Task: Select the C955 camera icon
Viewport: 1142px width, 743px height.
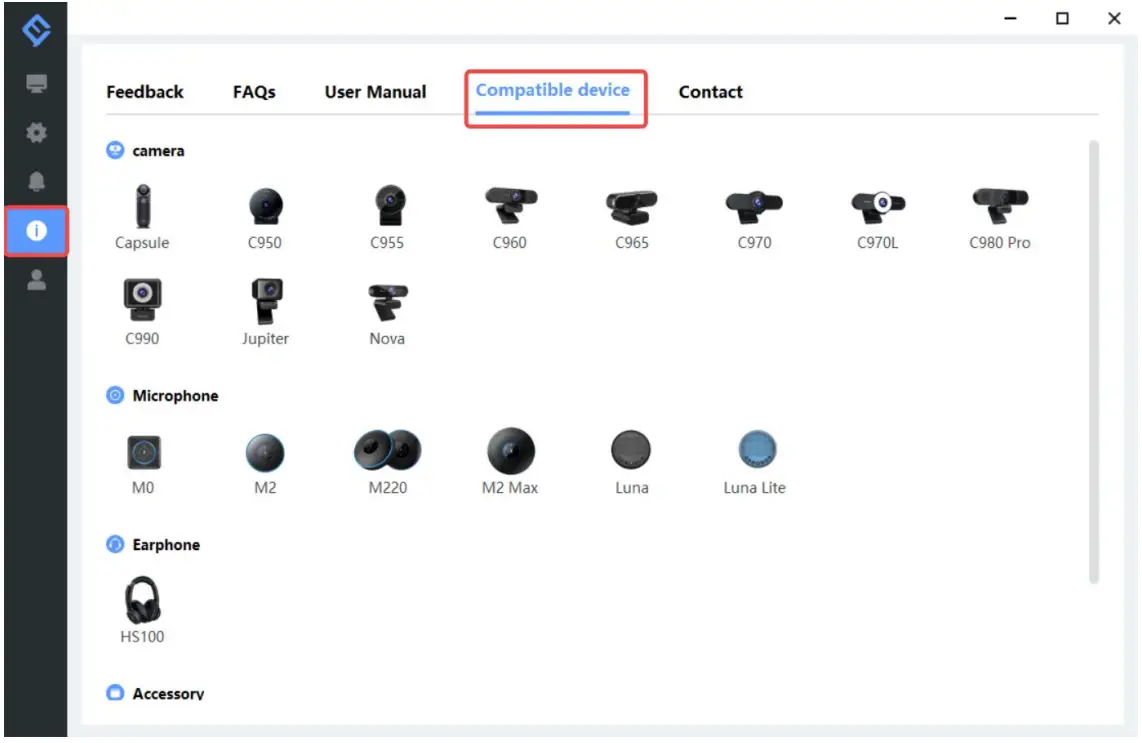Action: [x=390, y=206]
